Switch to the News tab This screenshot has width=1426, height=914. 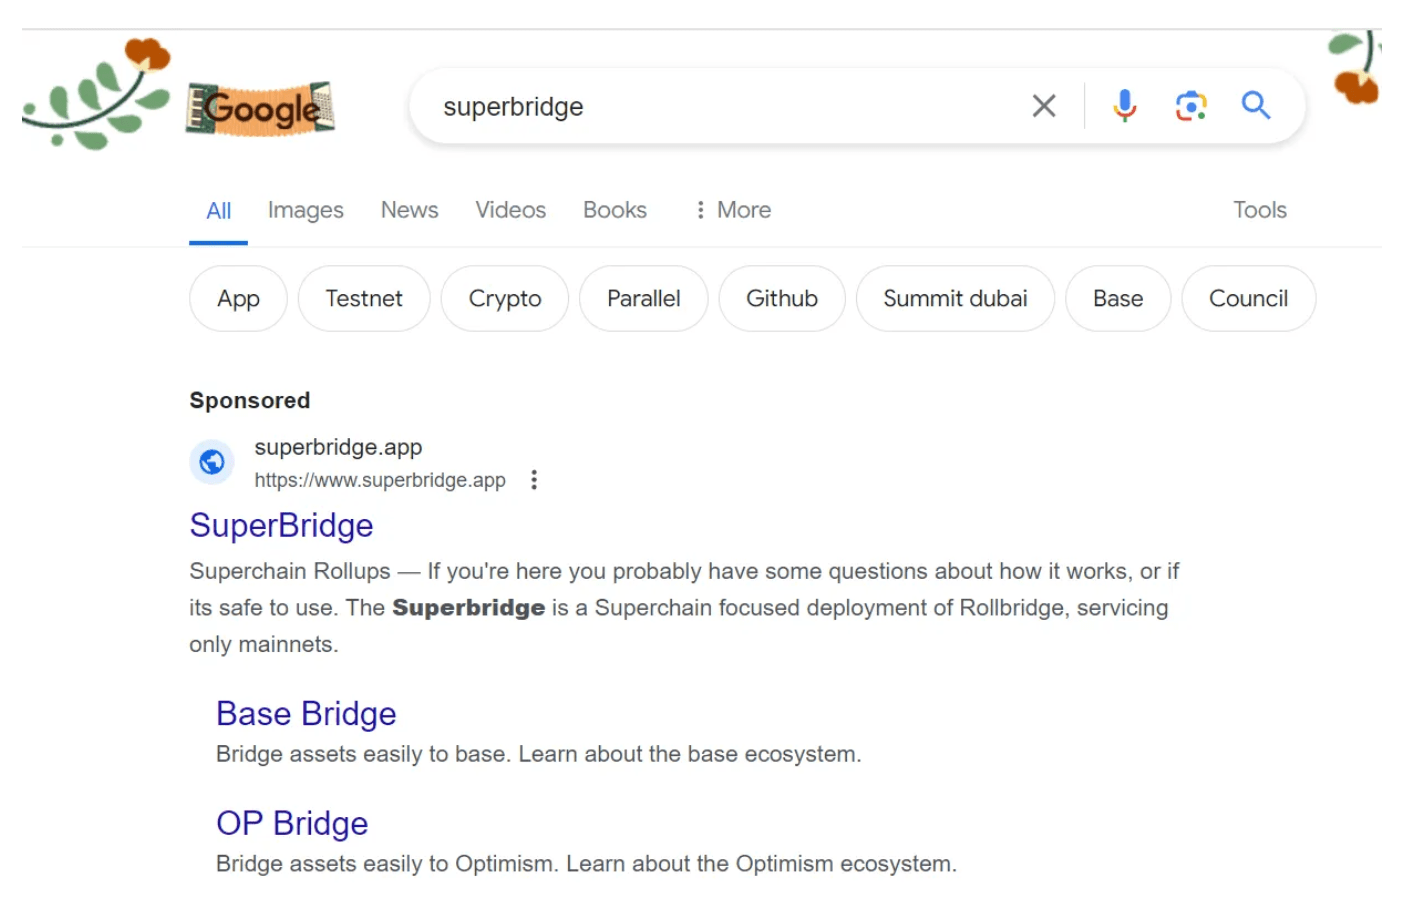[x=409, y=210]
